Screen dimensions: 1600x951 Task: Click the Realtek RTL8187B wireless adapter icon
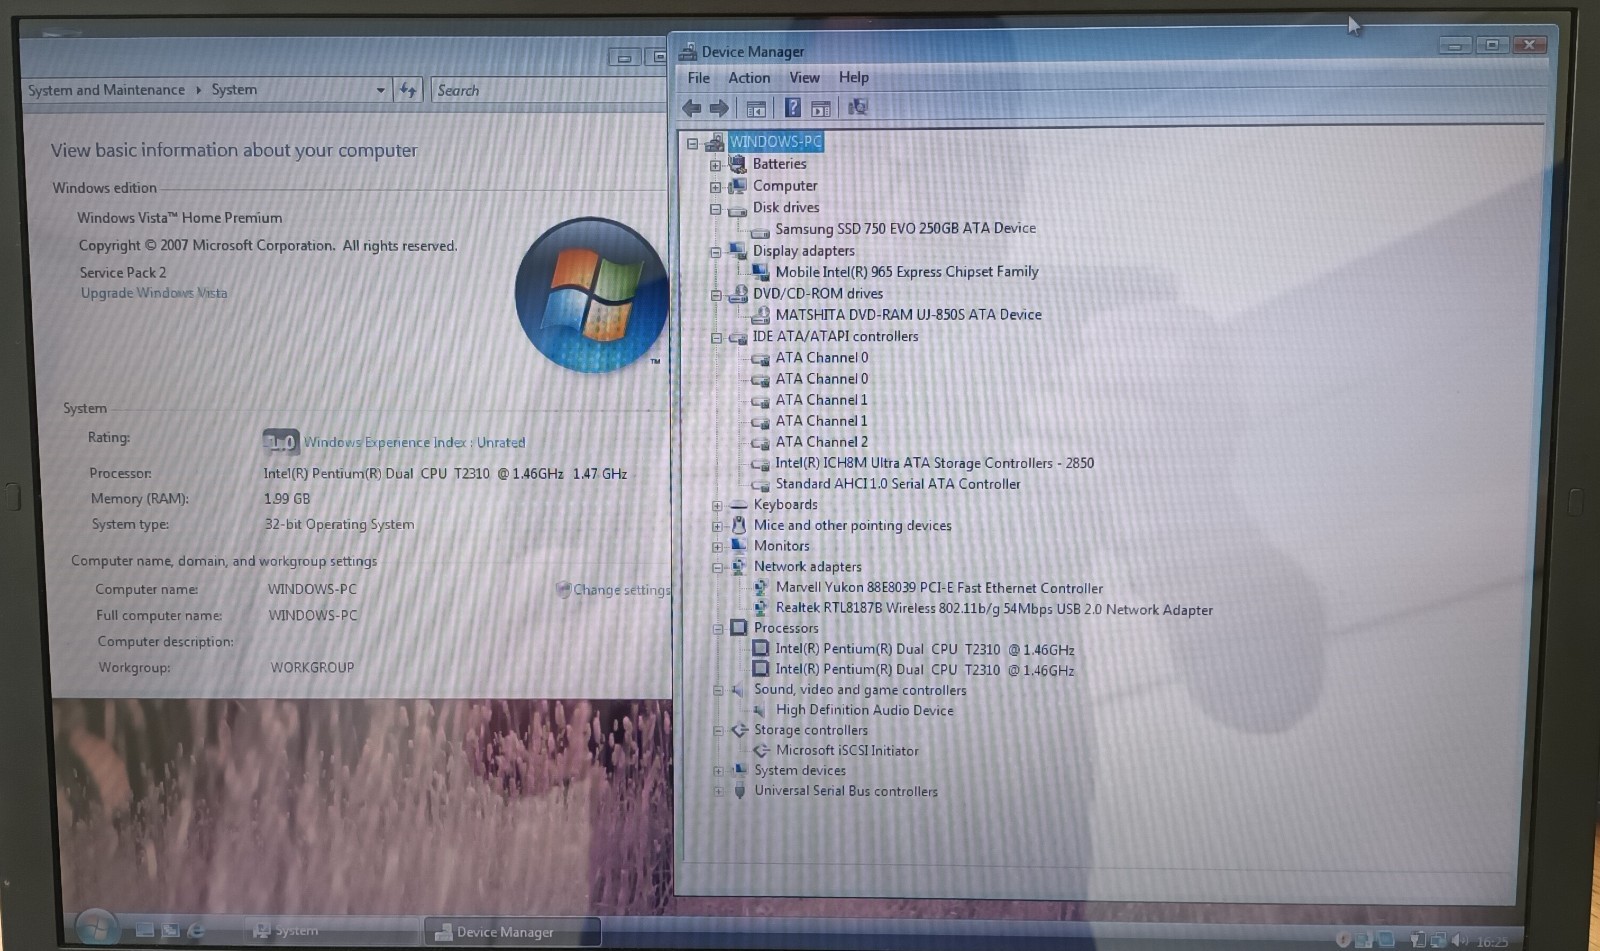click(x=760, y=609)
